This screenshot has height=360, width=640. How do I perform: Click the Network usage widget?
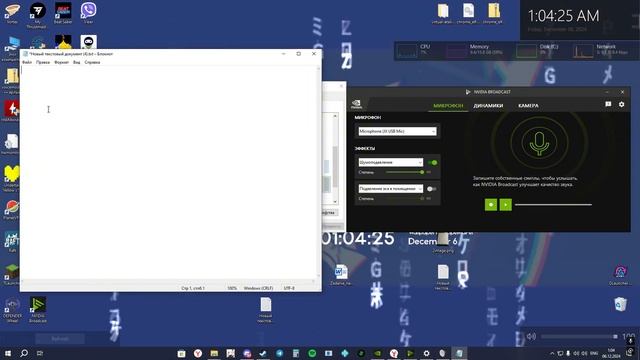(x=600, y=51)
